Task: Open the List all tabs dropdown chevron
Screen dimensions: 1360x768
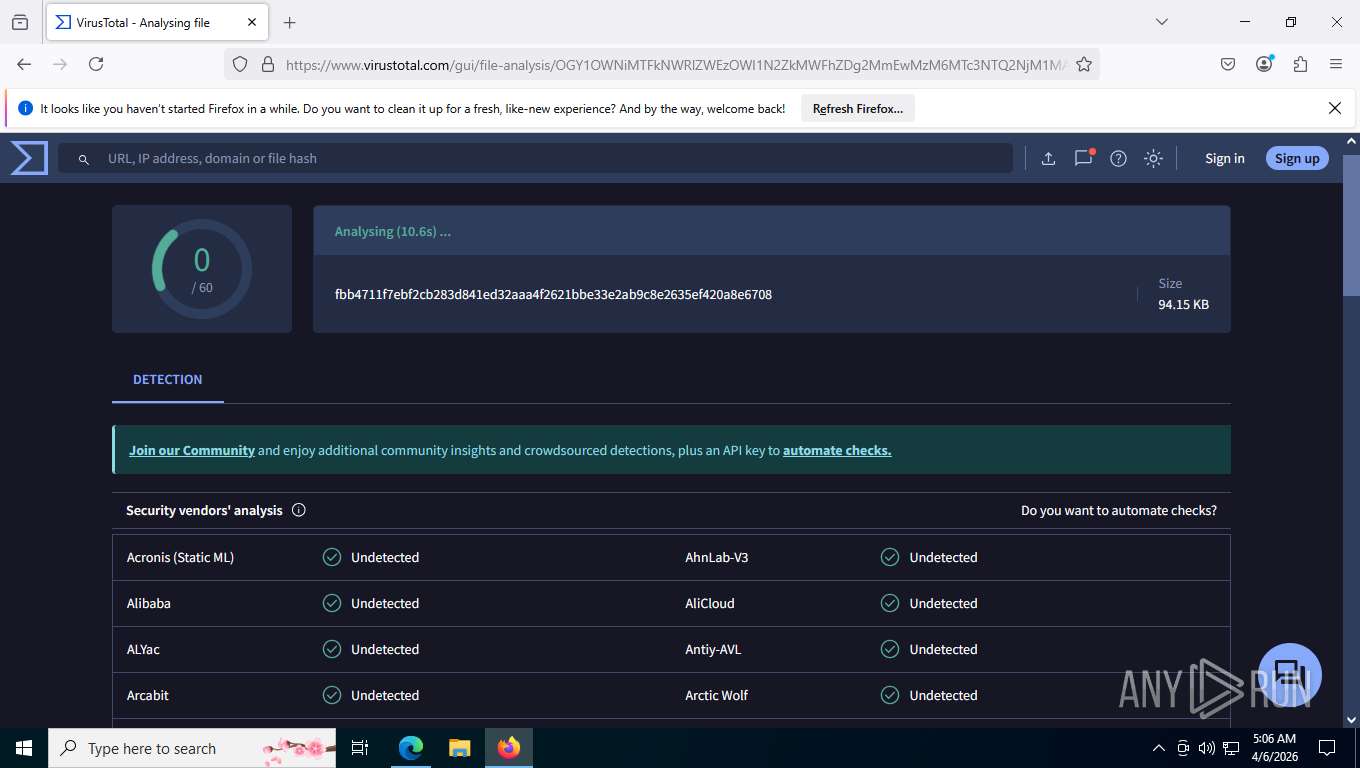Action: point(1162,22)
